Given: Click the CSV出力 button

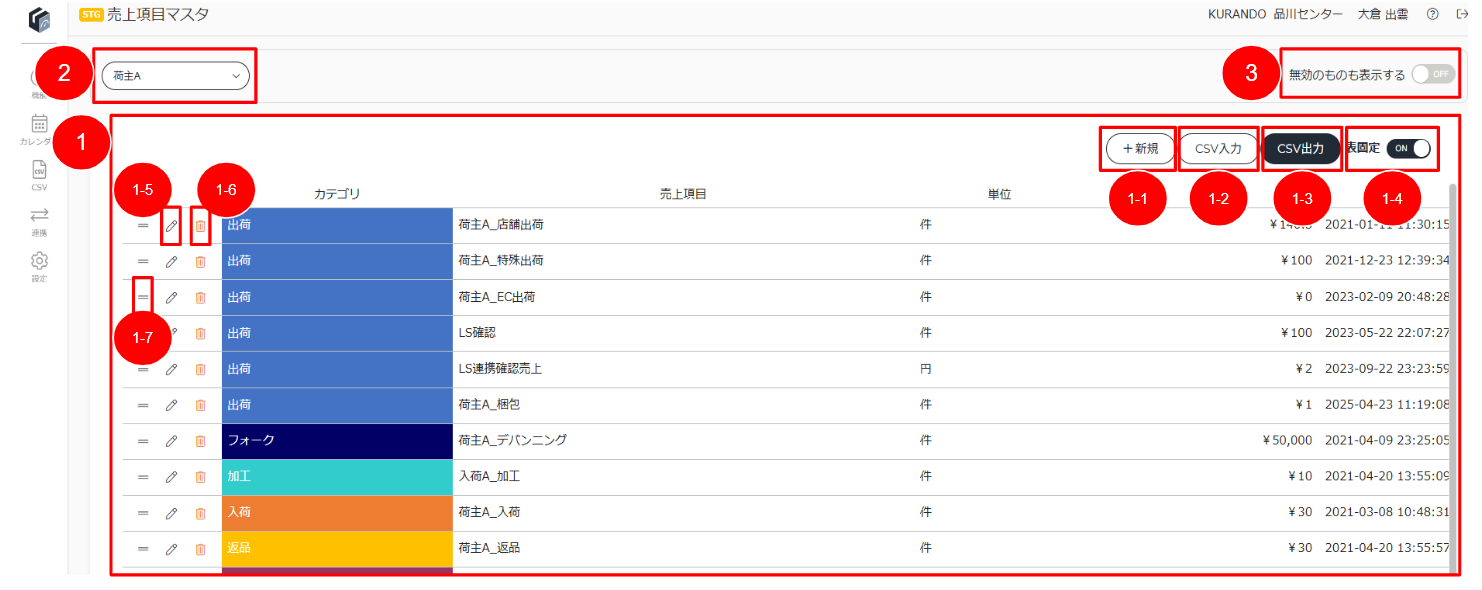Looking at the screenshot, I should (x=1301, y=149).
